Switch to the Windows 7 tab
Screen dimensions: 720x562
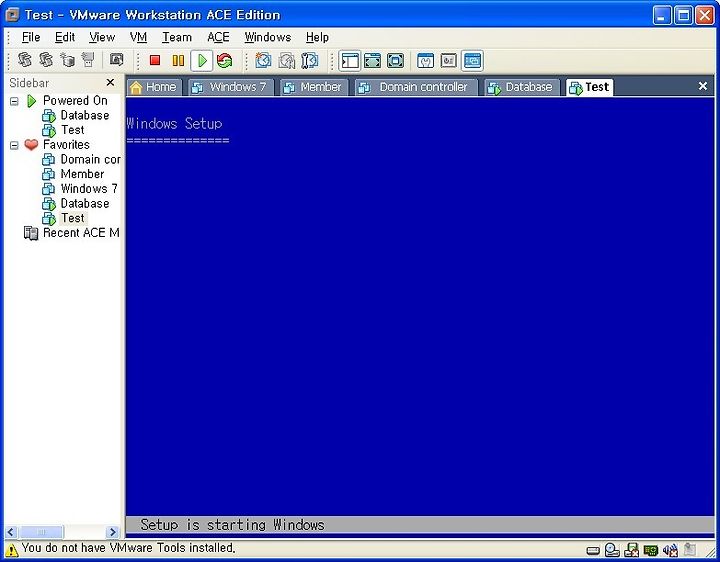coord(231,87)
